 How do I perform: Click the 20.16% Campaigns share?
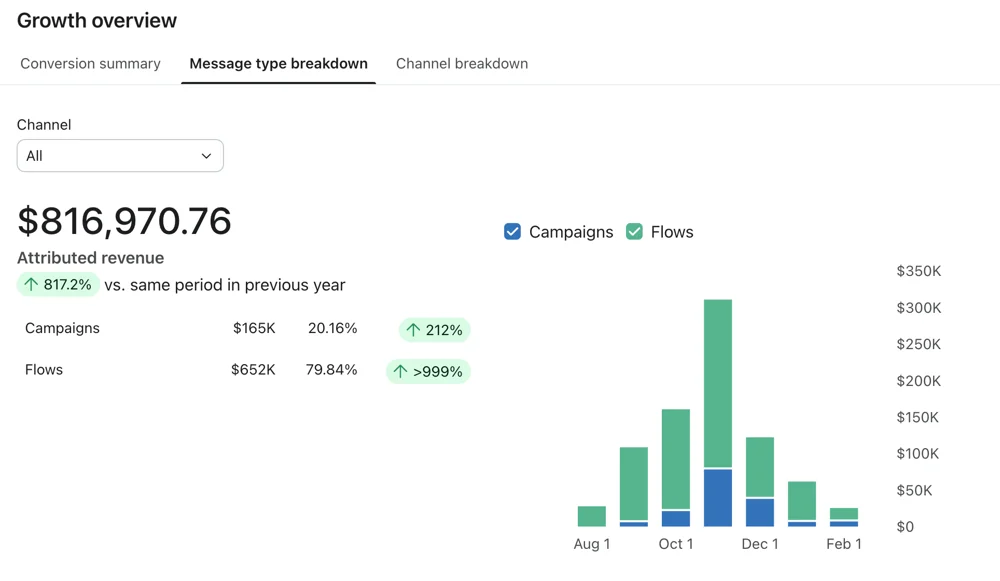click(x=332, y=328)
